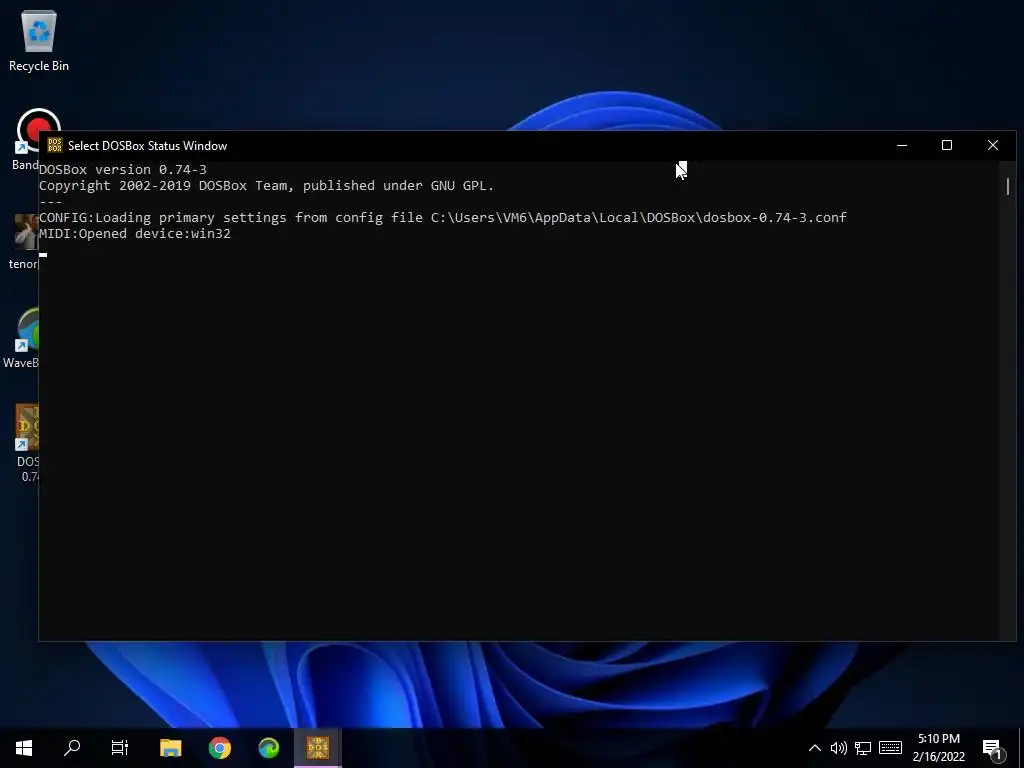The width and height of the screenshot is (1024, 768).
Task: Click the 'DOSBox version 0.74-3' line
Action: coord(123,170)
